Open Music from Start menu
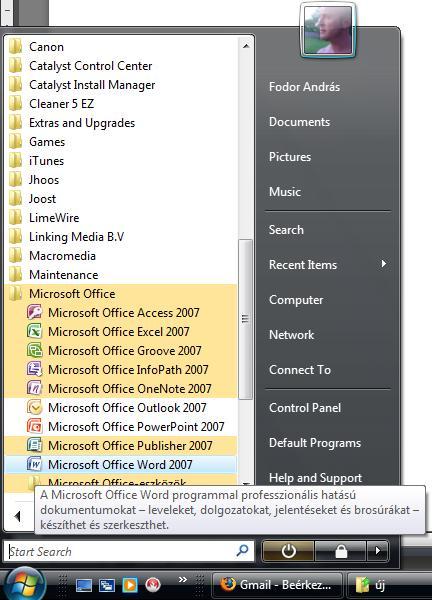 pos(285,191)
